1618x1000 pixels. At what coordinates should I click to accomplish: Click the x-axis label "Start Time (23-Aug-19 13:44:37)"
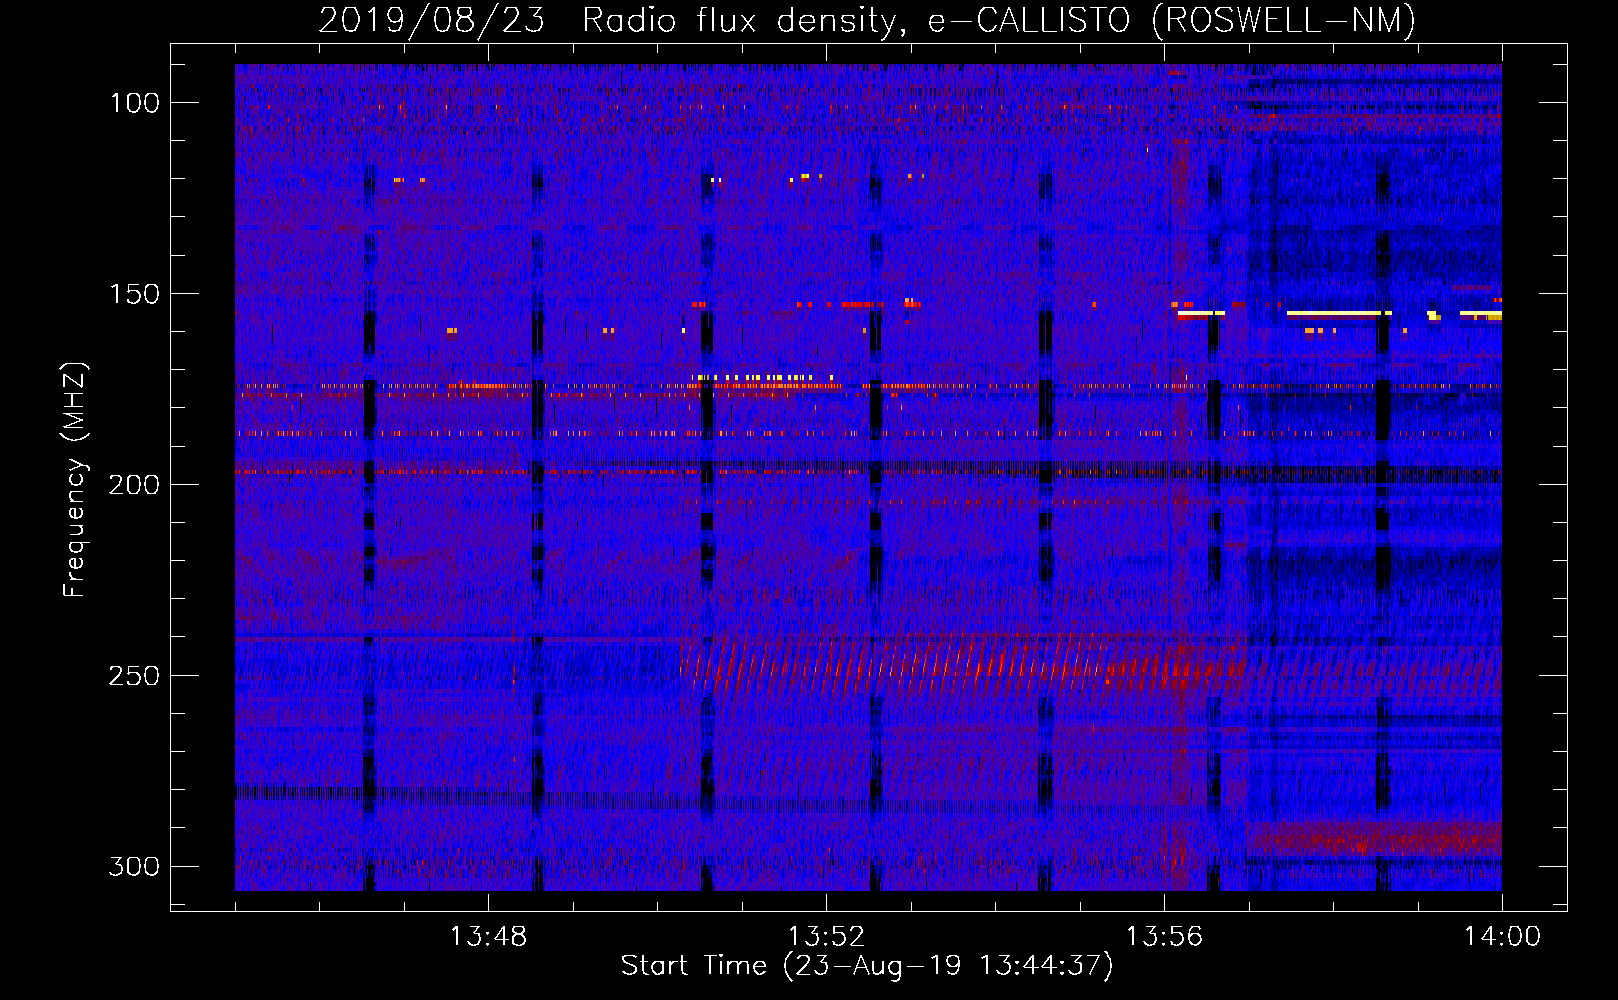867,966
